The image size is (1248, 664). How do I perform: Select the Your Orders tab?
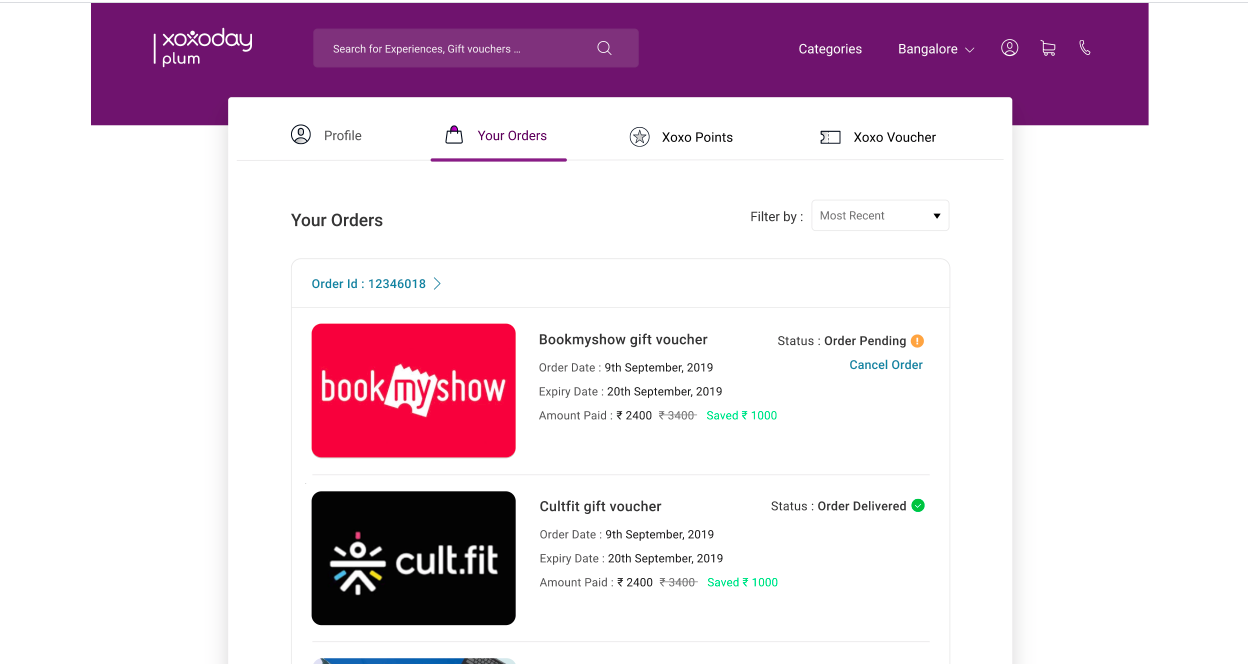point(497,135)
